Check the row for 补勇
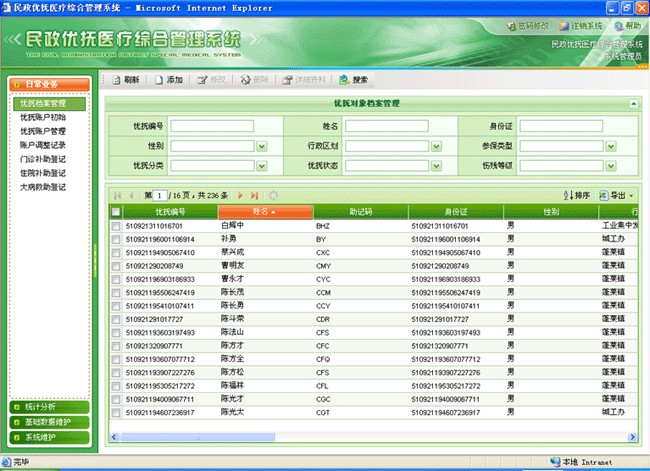This screenshot has width=650, height=471. (116, 240)
